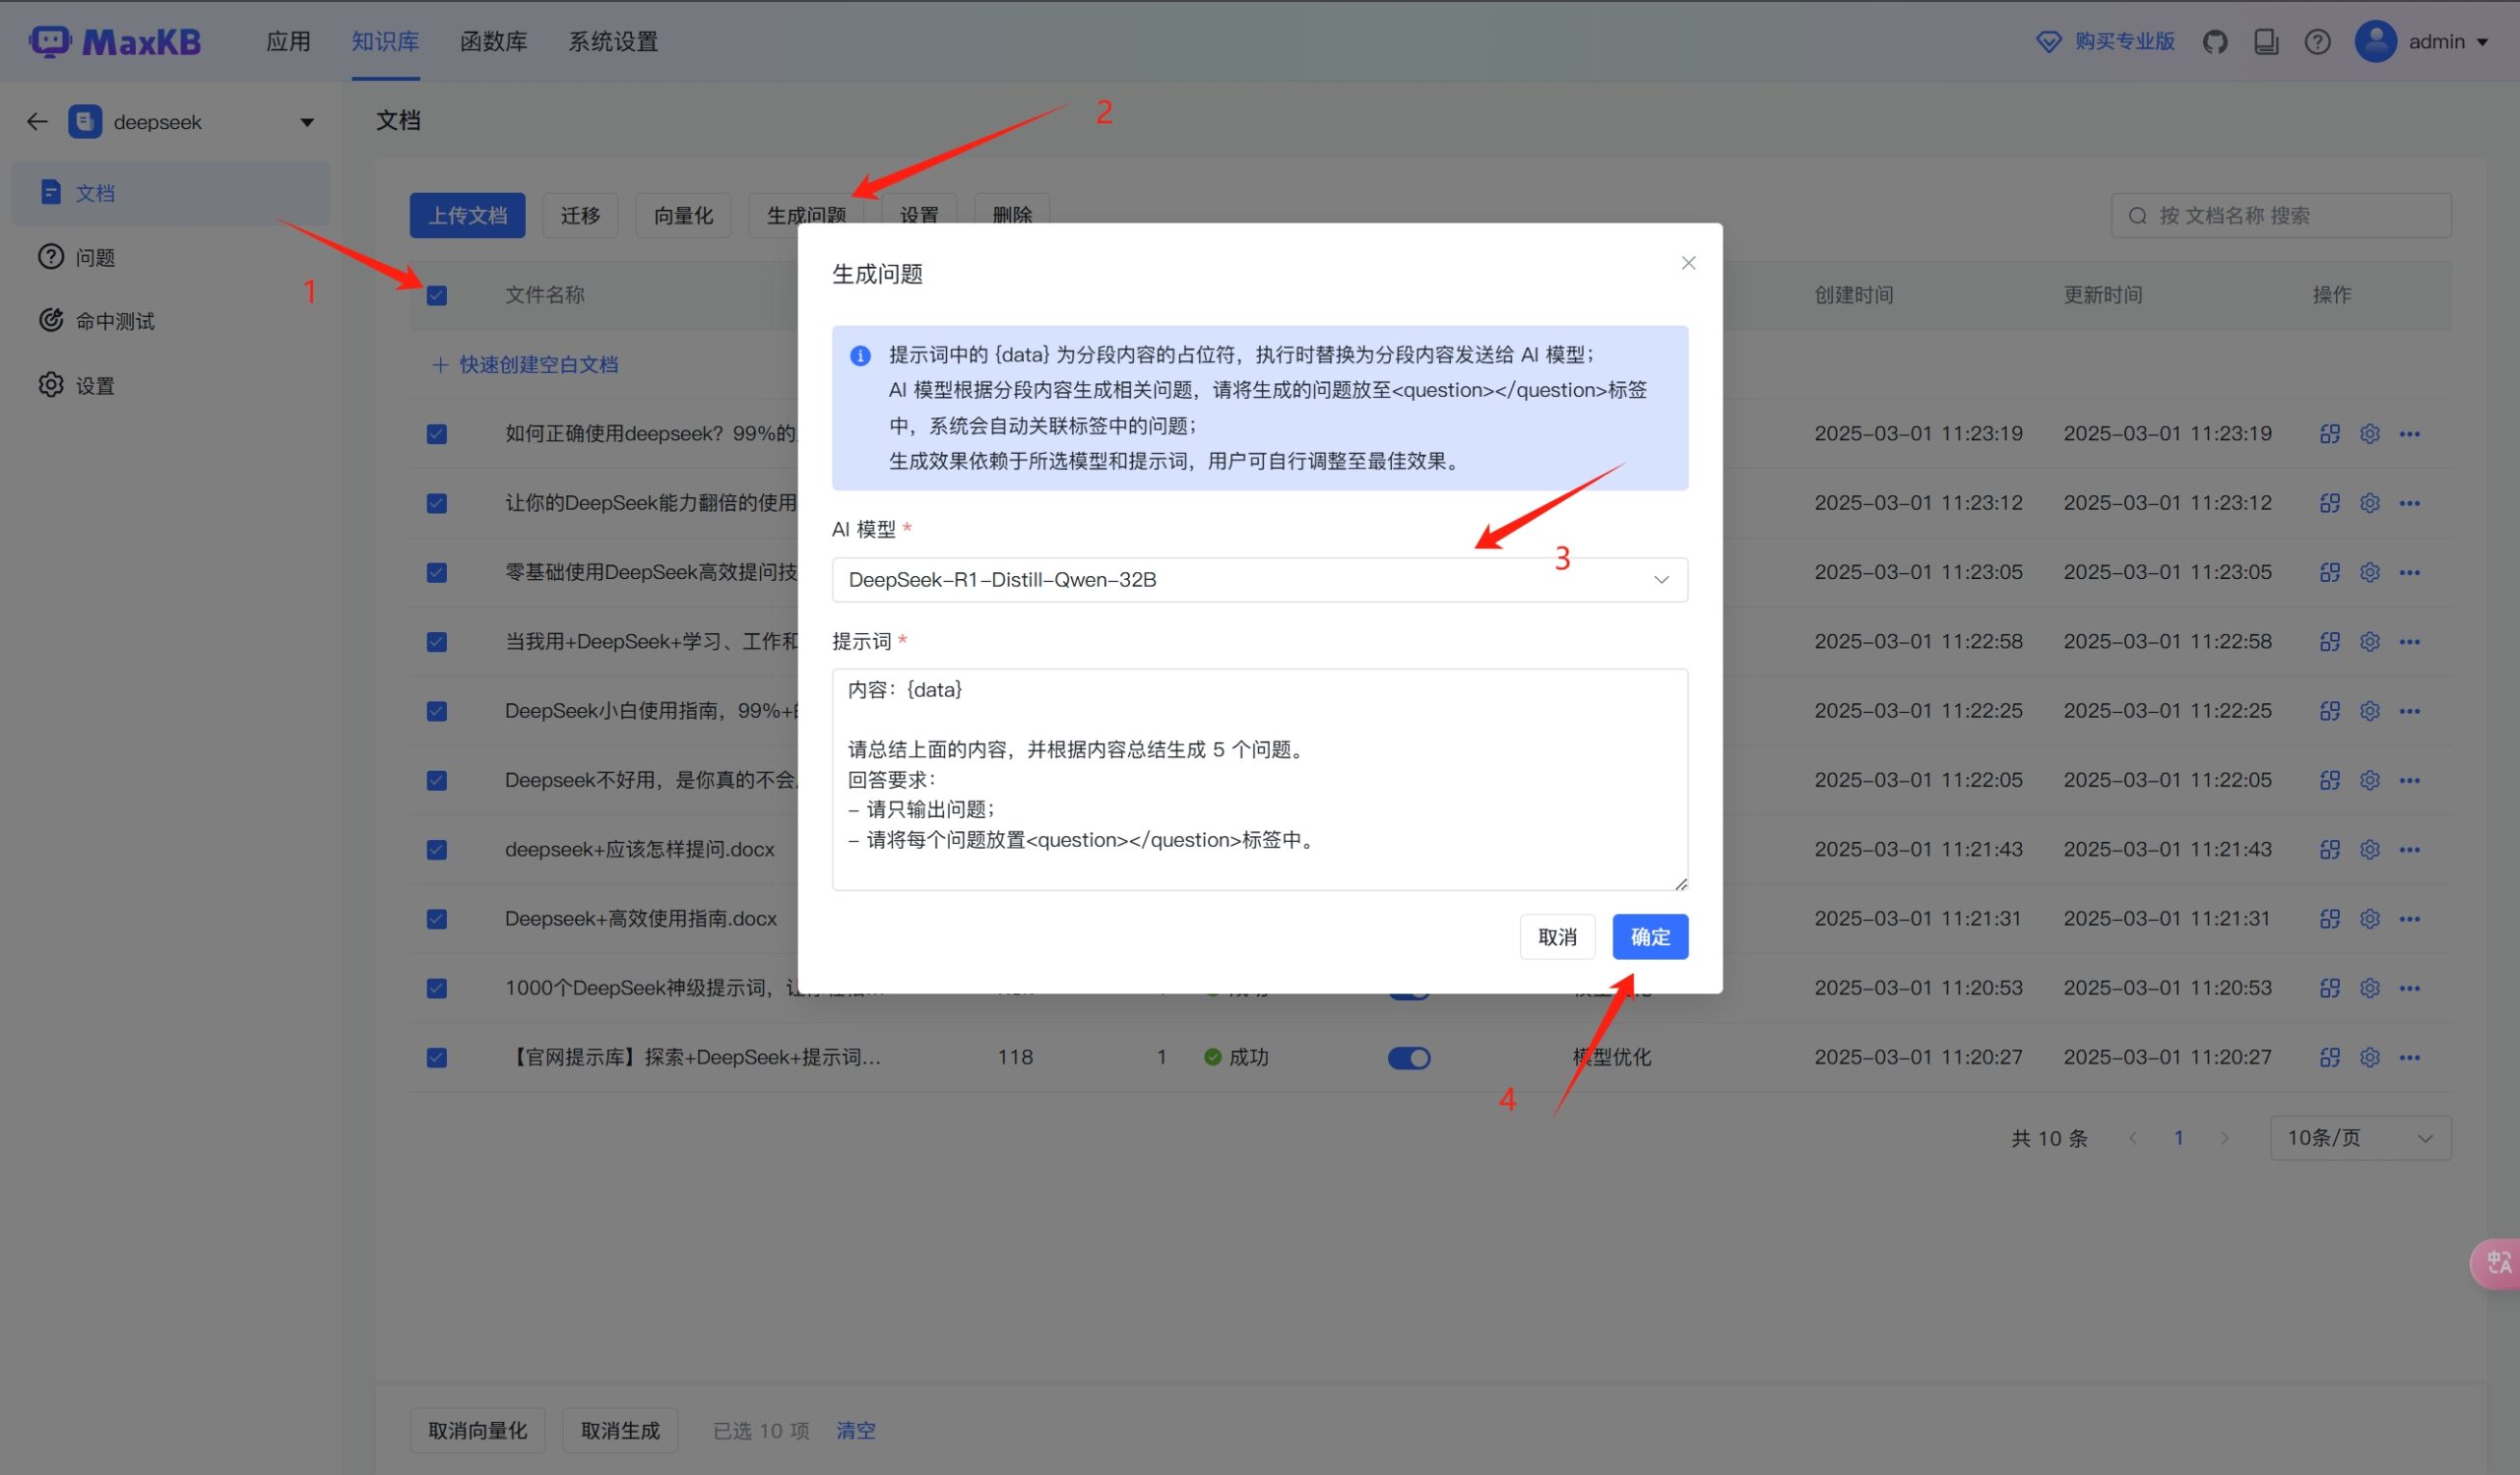Toggle enable switch for 官网提示库 row
Image resolution: width=2520 pixels, height=1475 pixels.
coord(1408,1058)
